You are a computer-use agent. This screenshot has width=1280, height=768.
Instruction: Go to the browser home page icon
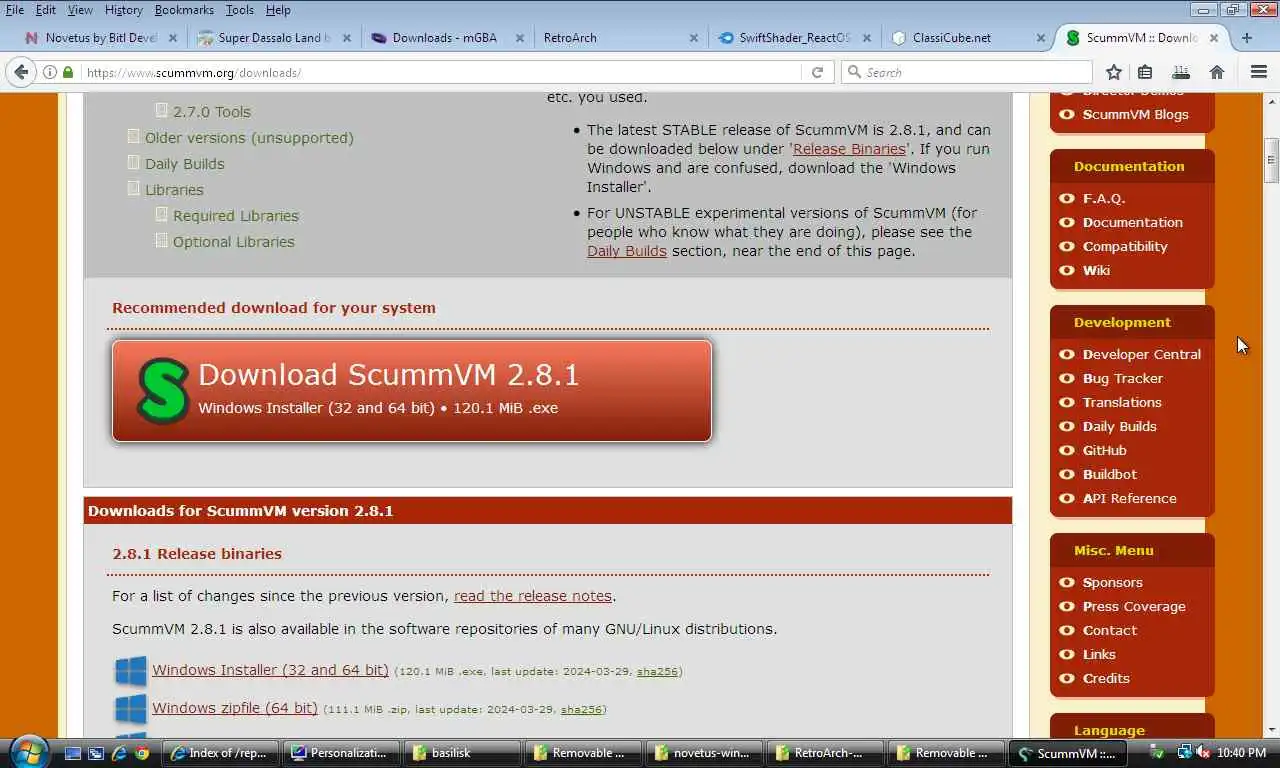coord(1217,72)
